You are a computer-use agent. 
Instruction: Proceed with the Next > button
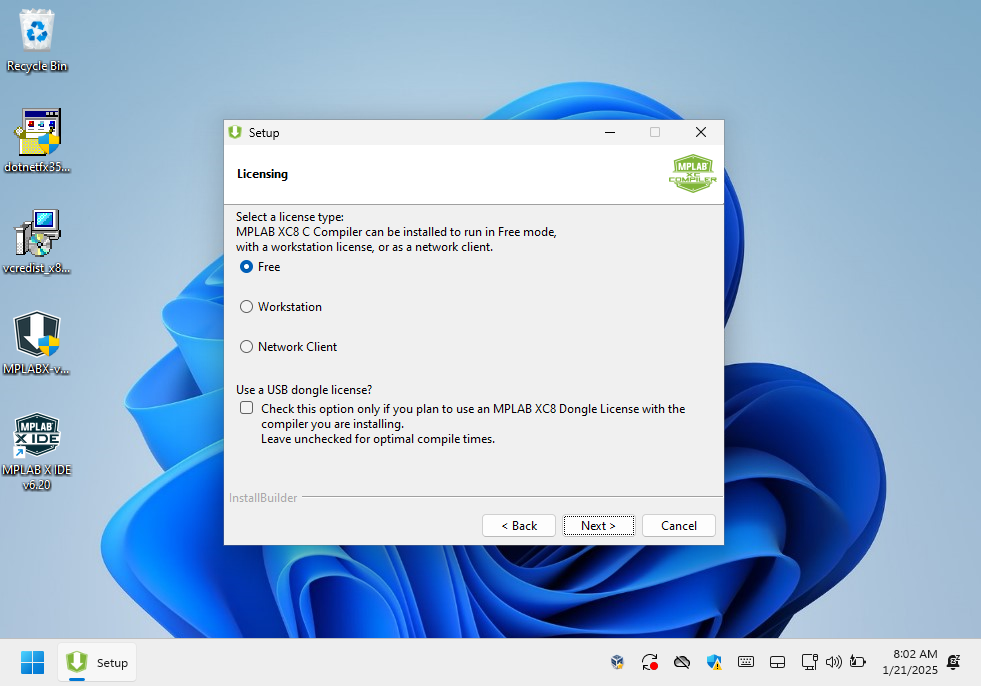tap(599, 526)
